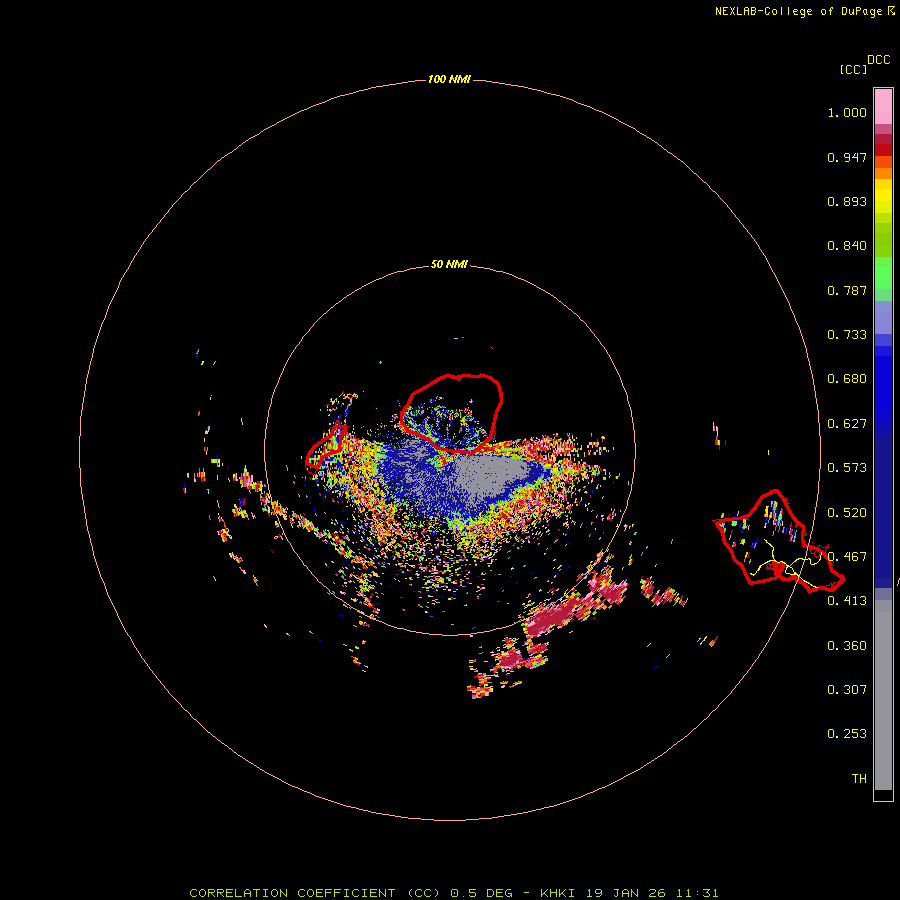Viewport: 900px width, 900px height.
Task: Click the 0.253 scale value
Action: 847,734
